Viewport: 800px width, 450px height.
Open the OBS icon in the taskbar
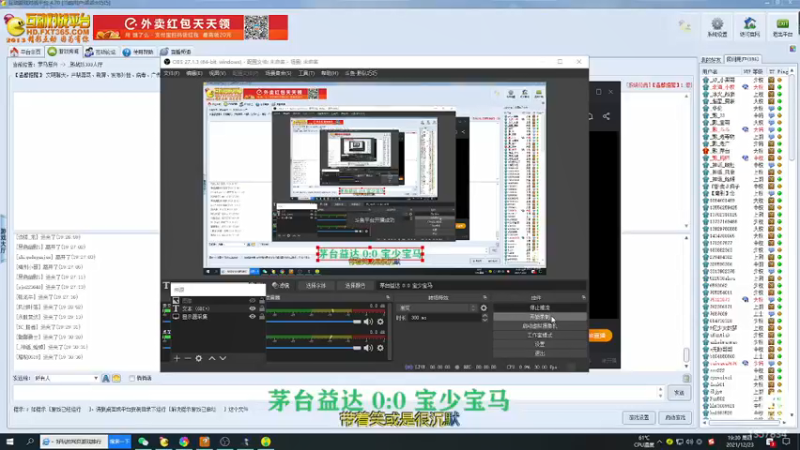click(x=225, y=441)
